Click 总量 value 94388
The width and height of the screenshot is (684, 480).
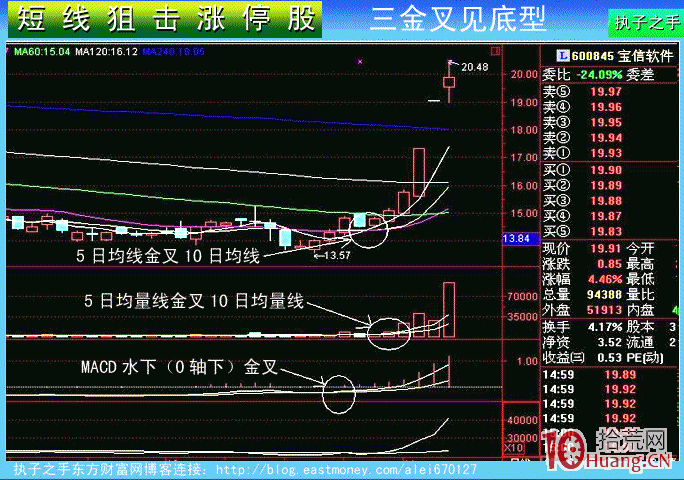coord(604,295)
